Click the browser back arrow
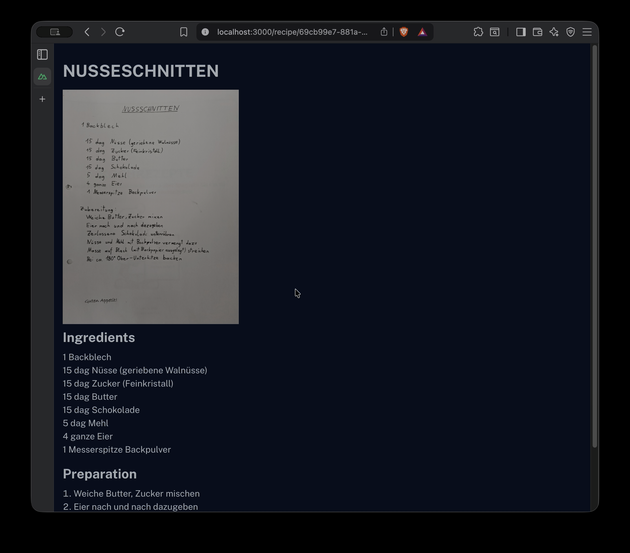The image size is (630, 553). coord(87,32)
